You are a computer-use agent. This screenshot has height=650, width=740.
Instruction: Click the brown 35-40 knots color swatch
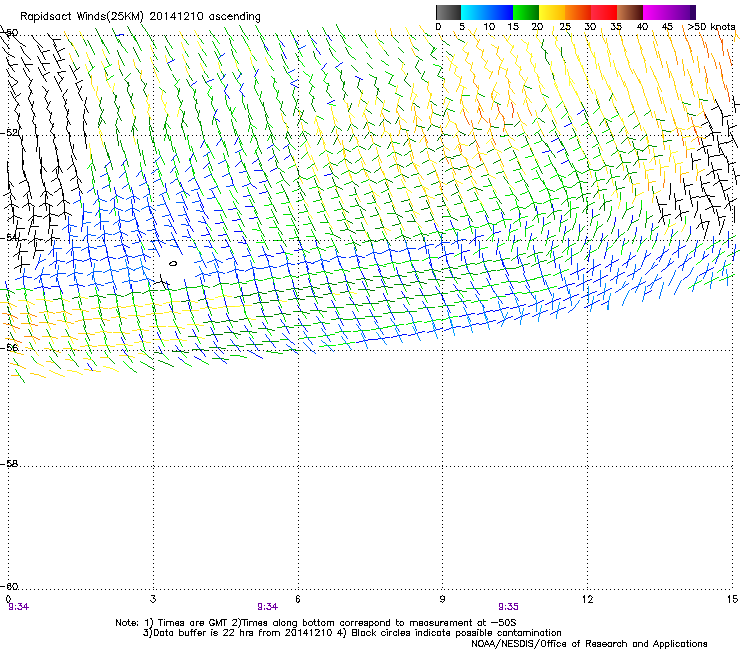630,12
